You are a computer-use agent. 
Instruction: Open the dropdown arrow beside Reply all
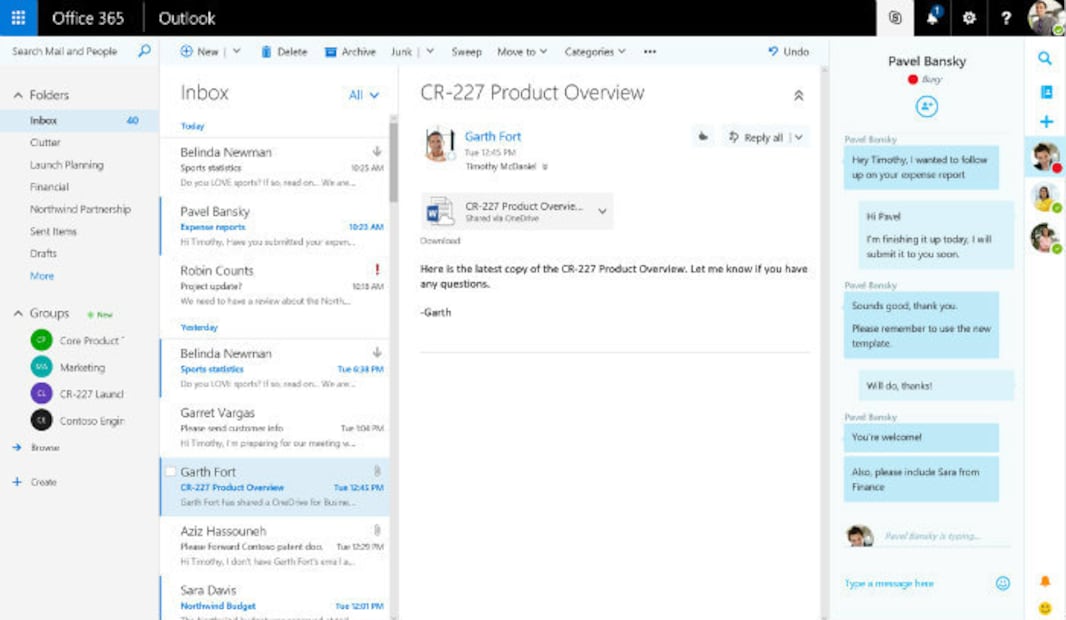(x=799, y=137)
